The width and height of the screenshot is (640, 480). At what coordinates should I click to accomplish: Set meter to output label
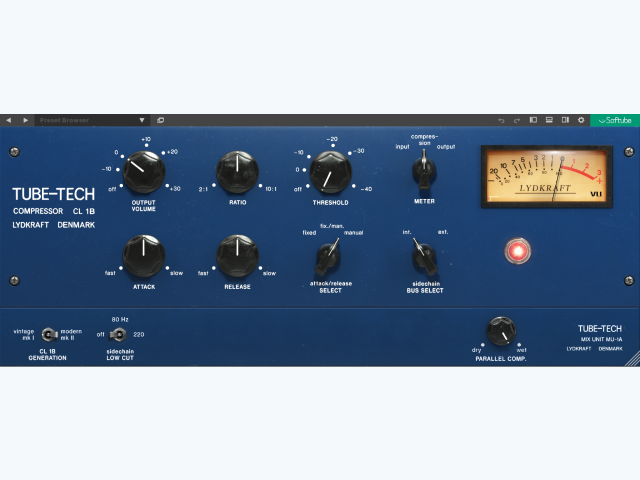pyautogui.click(x=446, y=147)
